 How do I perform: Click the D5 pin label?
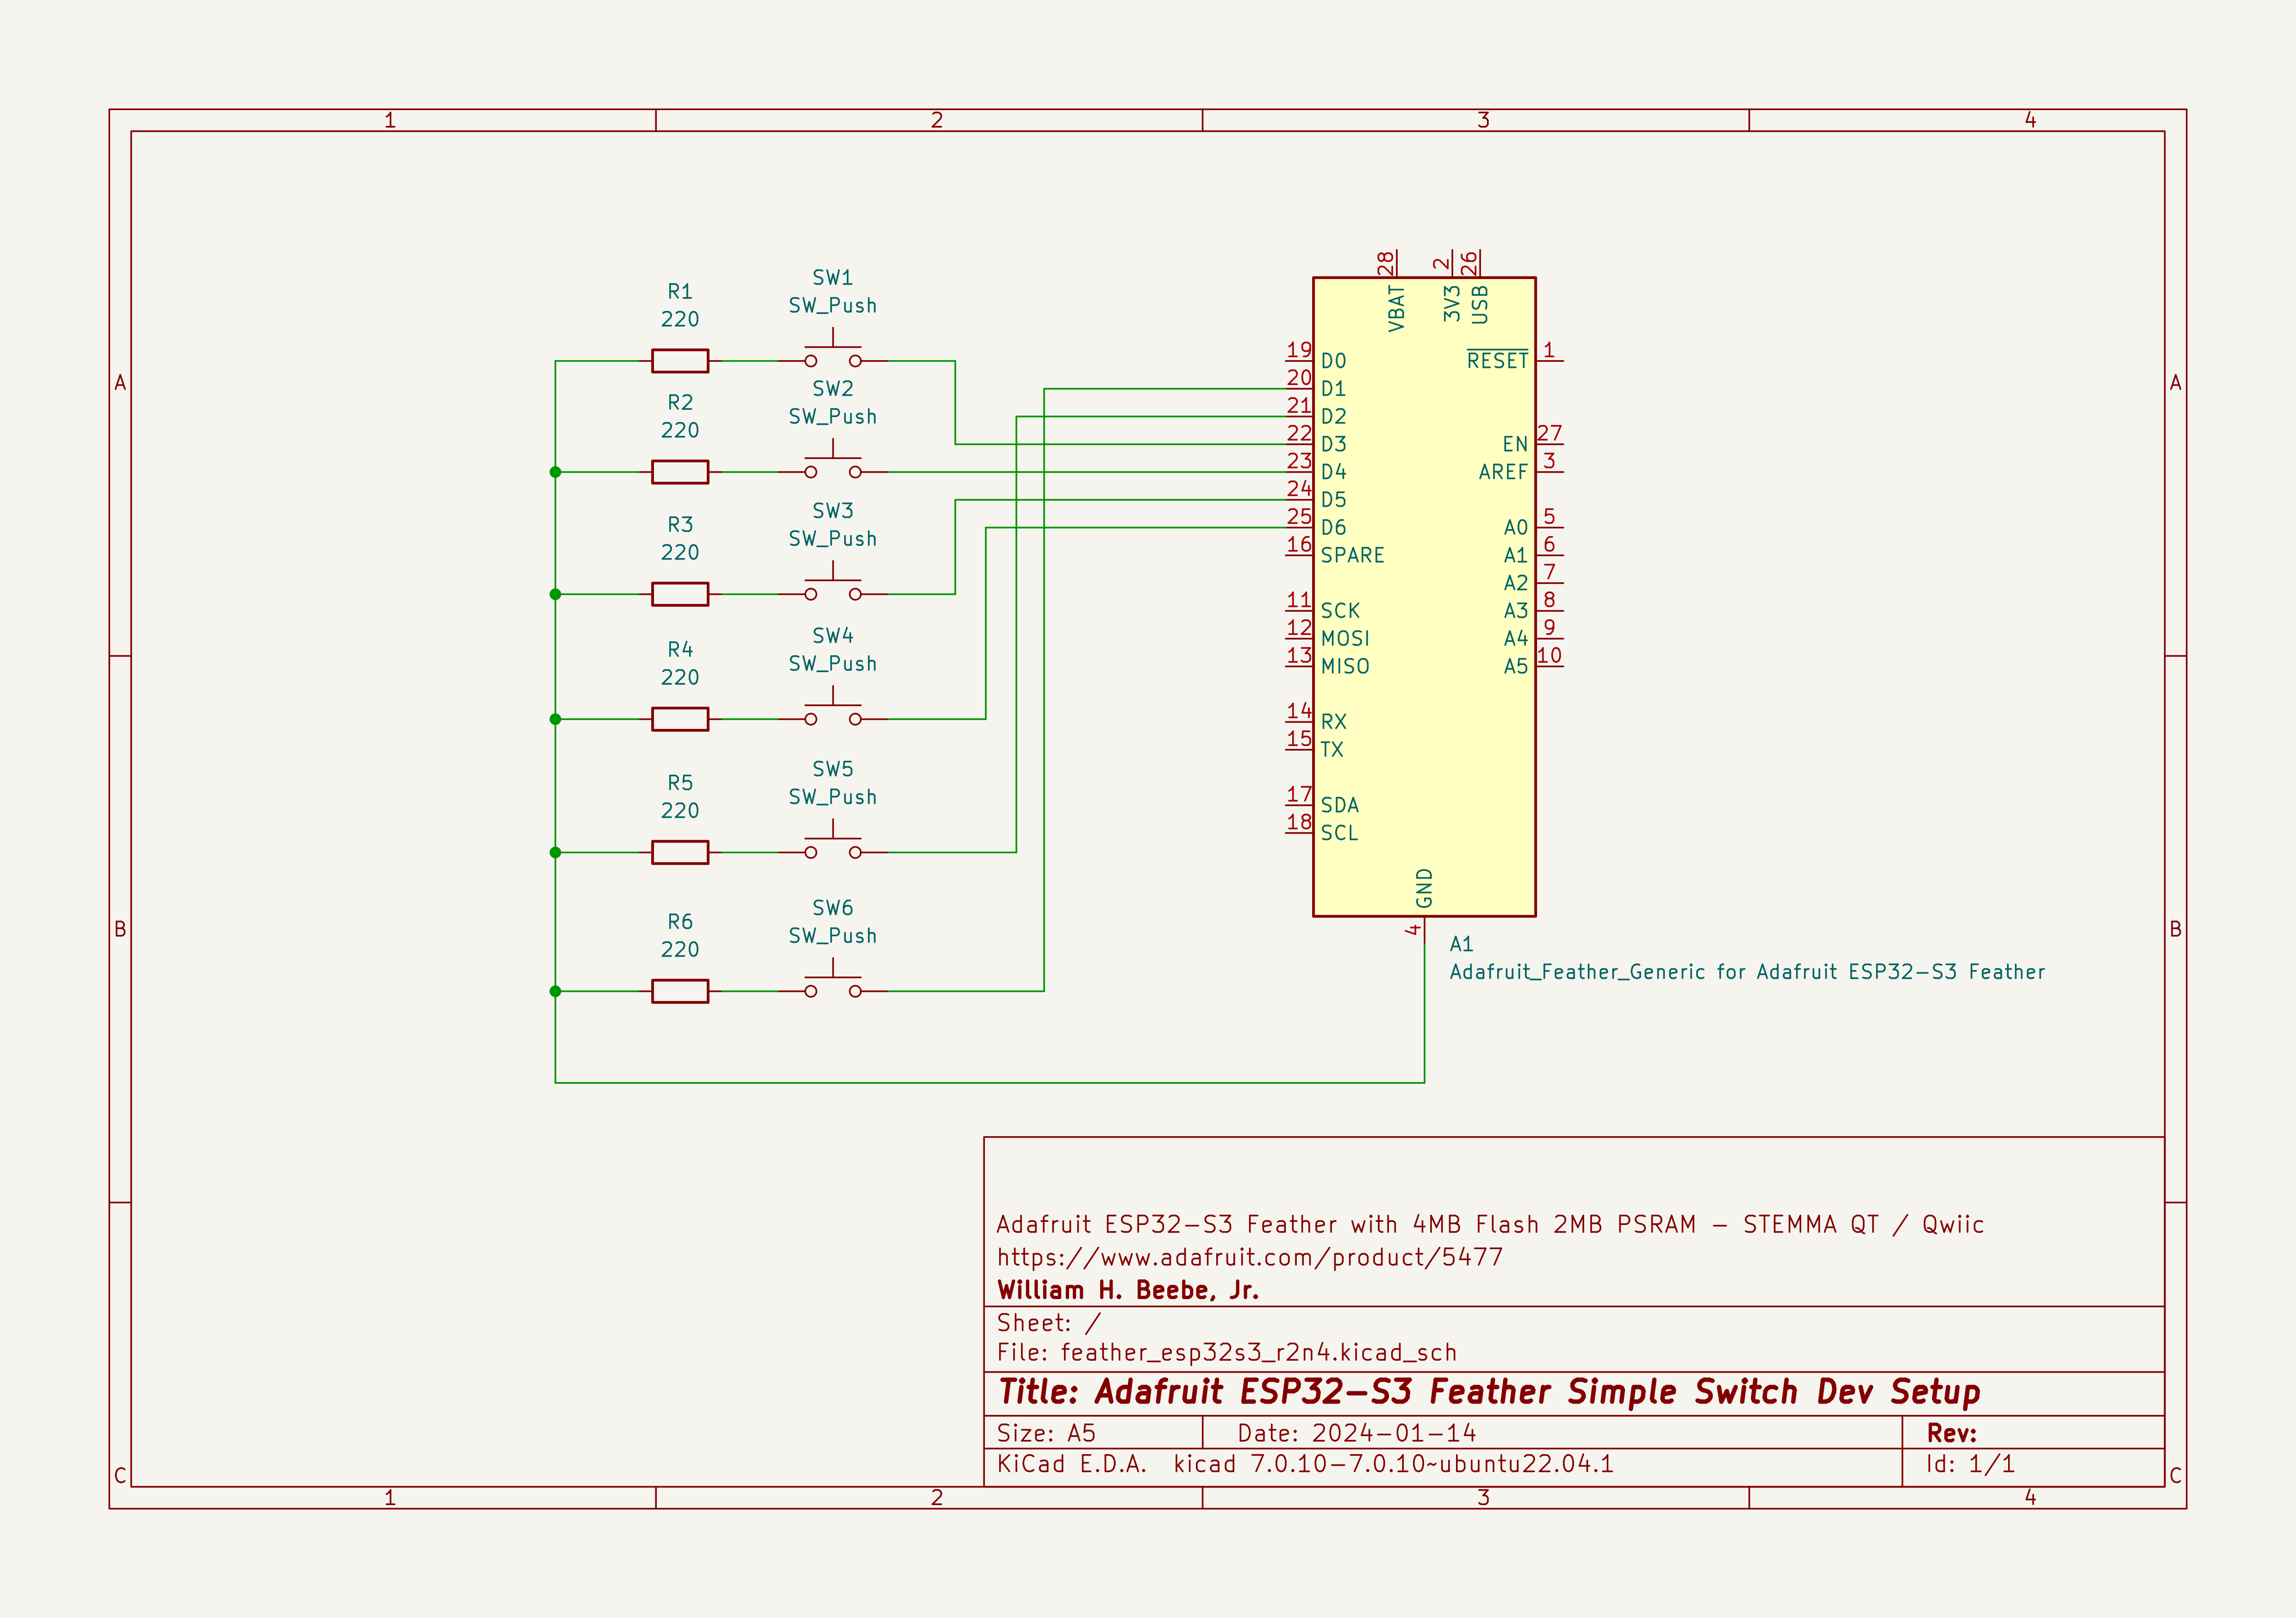[x=1334, y=500]
